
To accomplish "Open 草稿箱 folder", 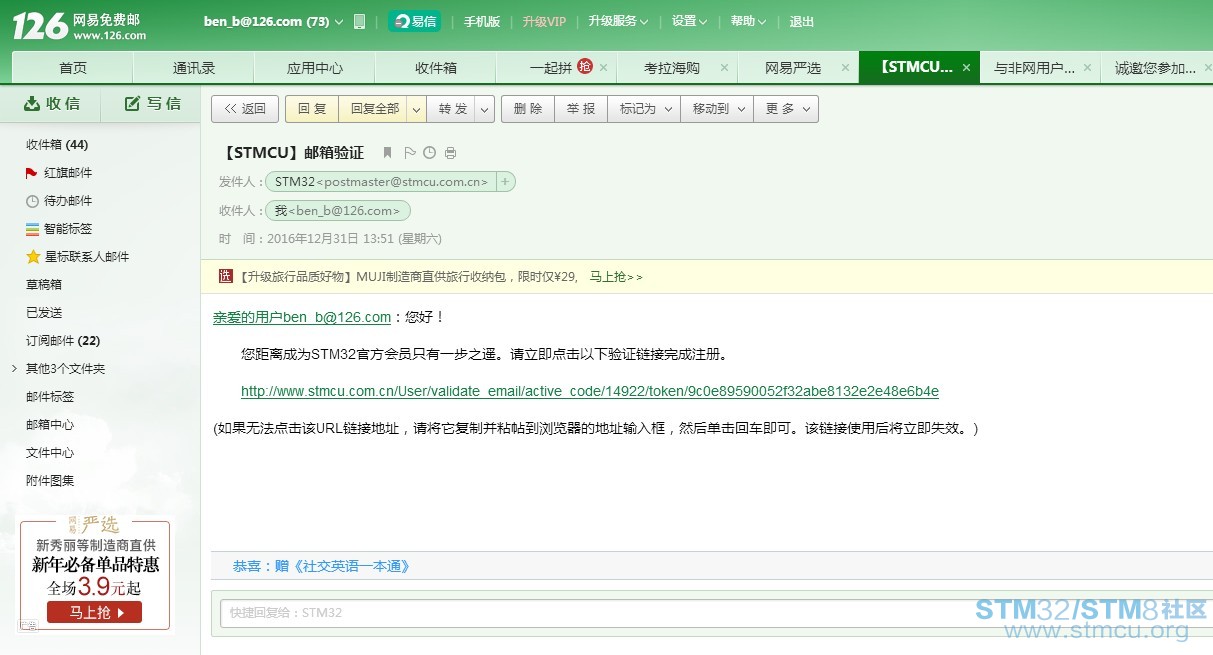I will click(44, 285).
